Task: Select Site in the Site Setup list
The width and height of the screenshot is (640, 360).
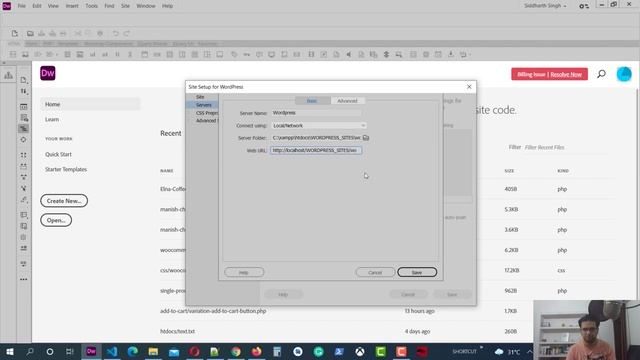Action: pyautogui.click(x=200, y=97)
